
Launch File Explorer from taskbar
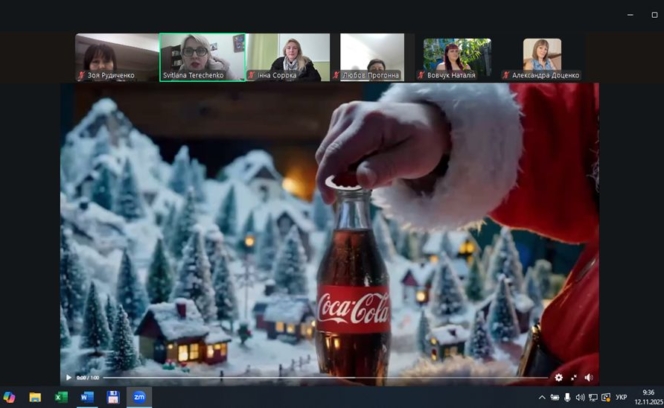point(35,397)
